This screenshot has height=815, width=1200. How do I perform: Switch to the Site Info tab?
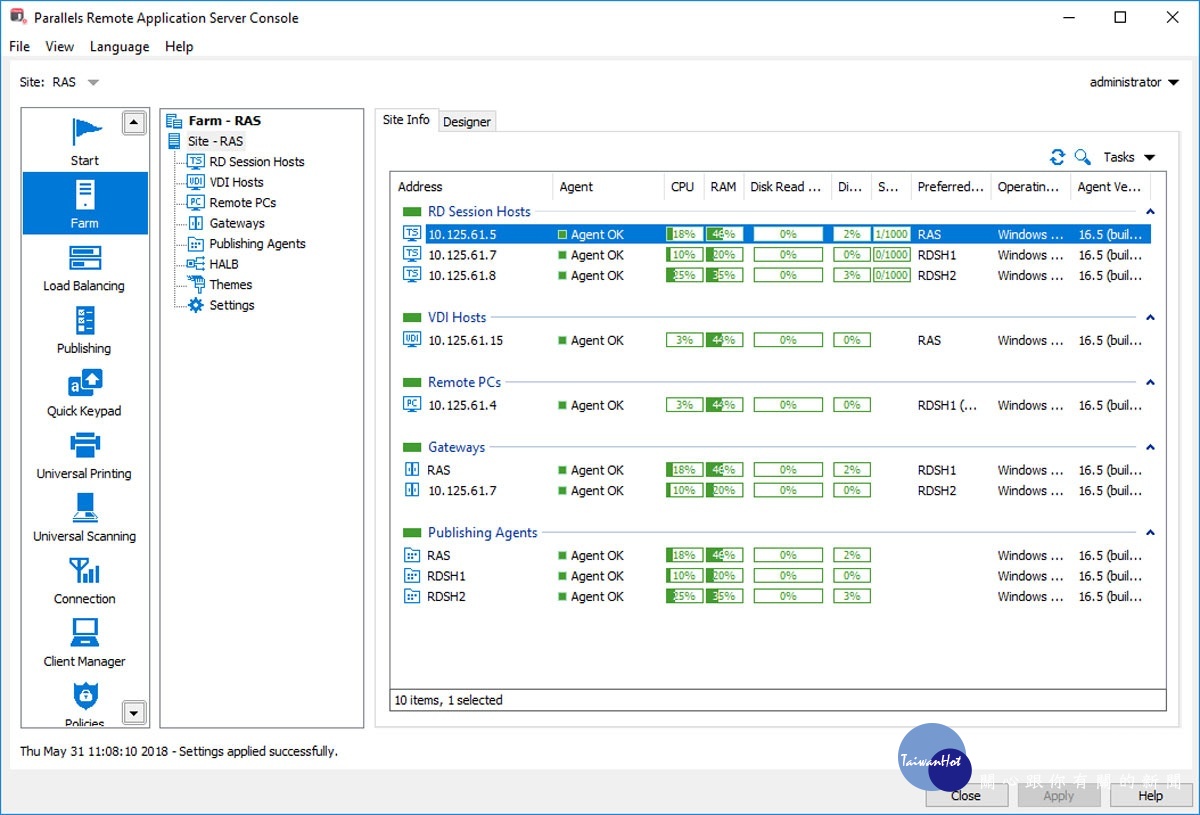point(406,120)
